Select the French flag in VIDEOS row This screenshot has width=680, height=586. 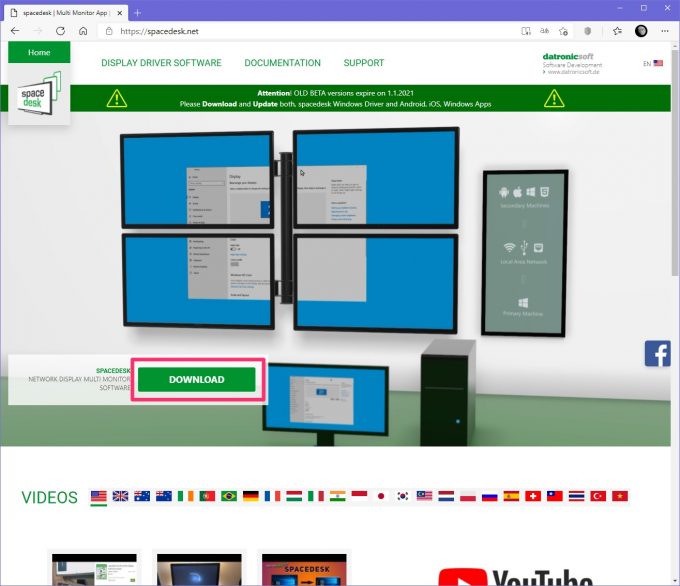(x=272, y=496)
